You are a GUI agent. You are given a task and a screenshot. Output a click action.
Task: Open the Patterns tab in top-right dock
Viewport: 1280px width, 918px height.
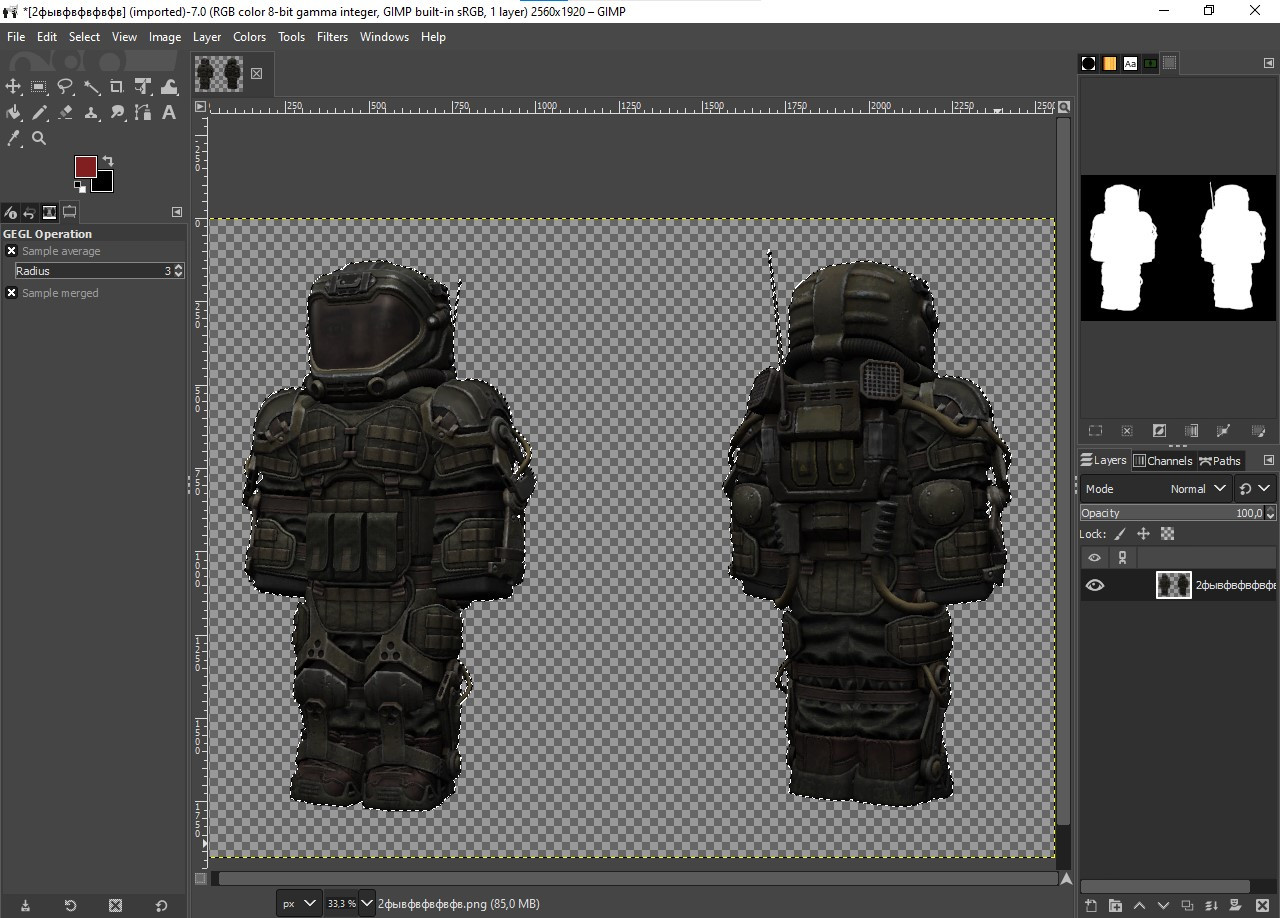tap(1109, 63)
